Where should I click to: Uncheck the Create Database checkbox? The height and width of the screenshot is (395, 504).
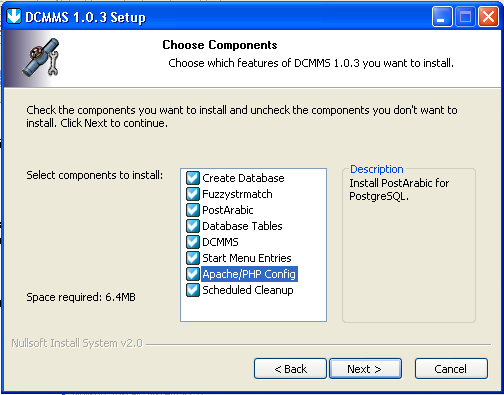[x=193, y=178]
